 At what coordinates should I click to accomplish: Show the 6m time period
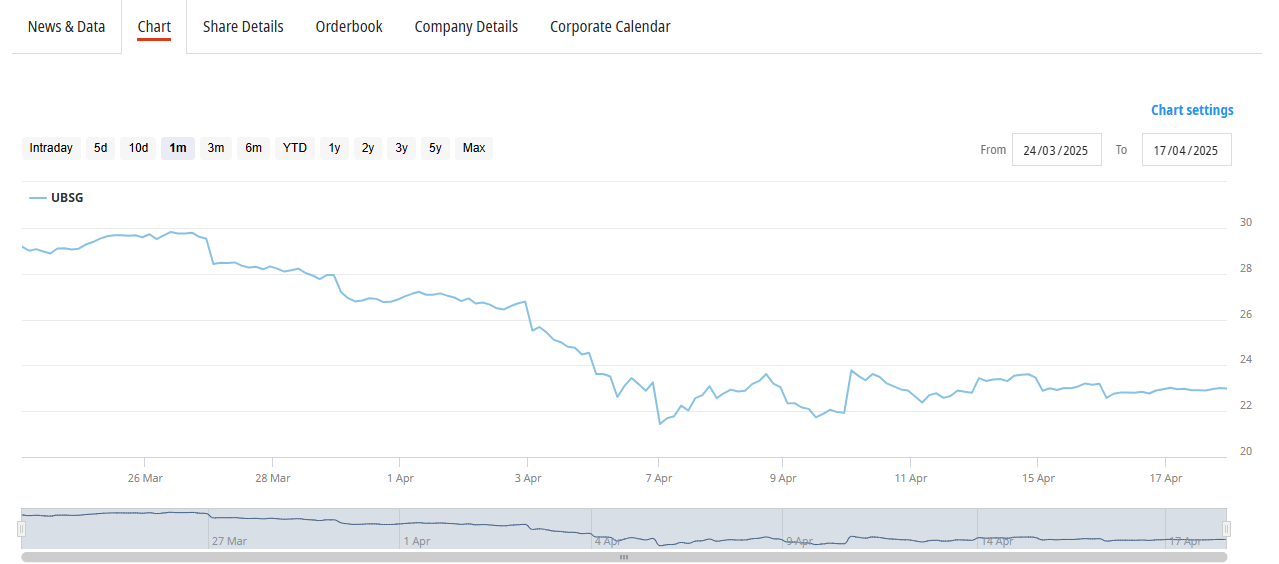point(254,149)
